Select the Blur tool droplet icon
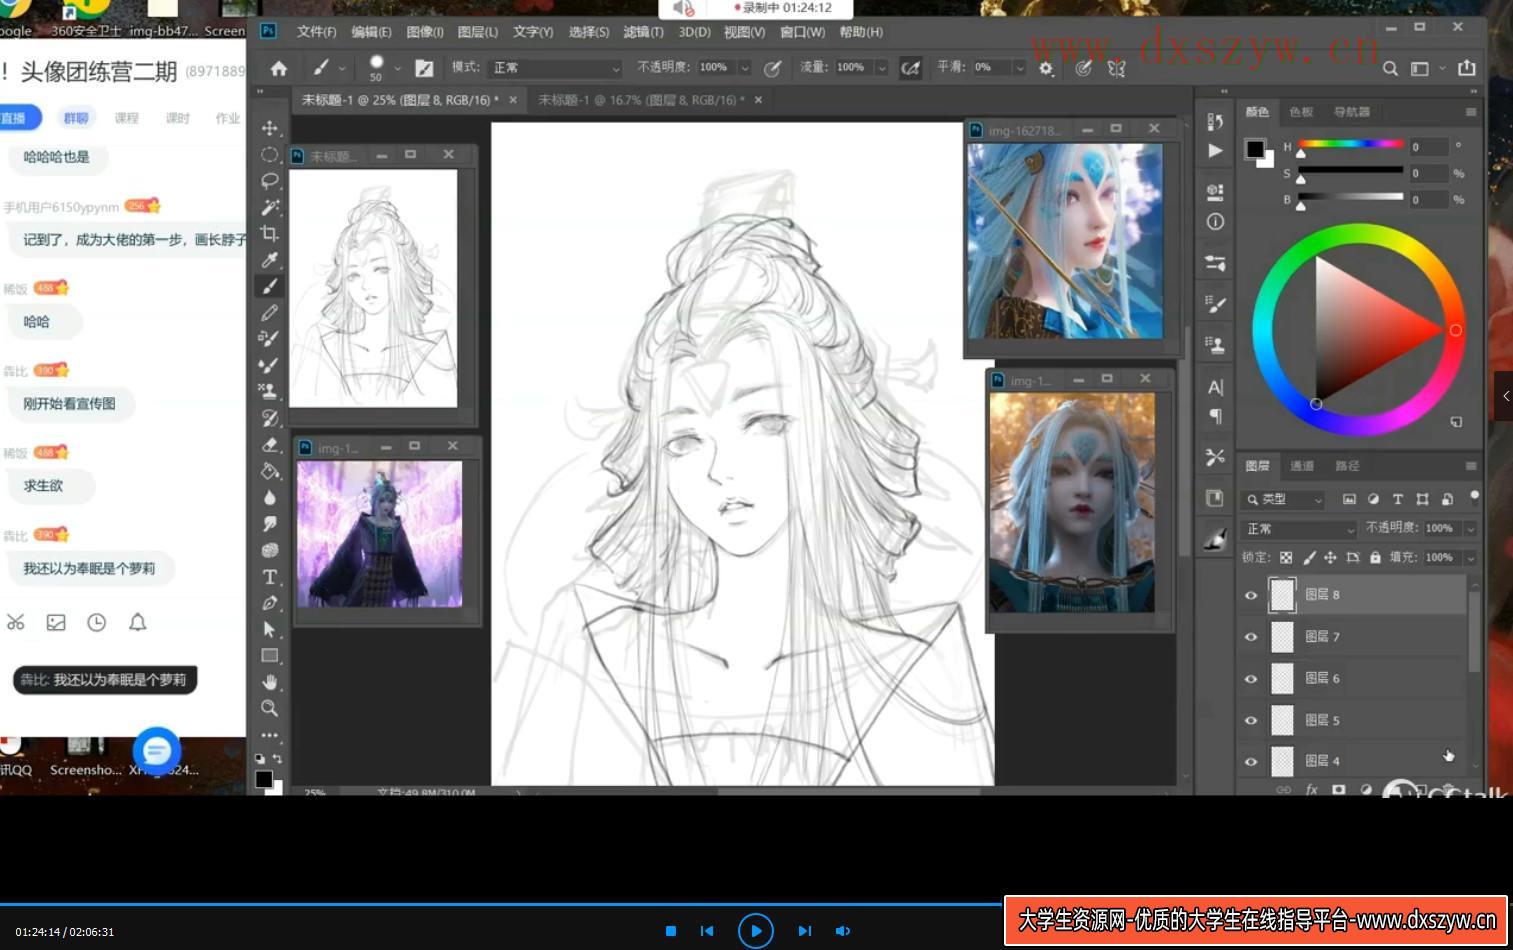 point(269,497)
